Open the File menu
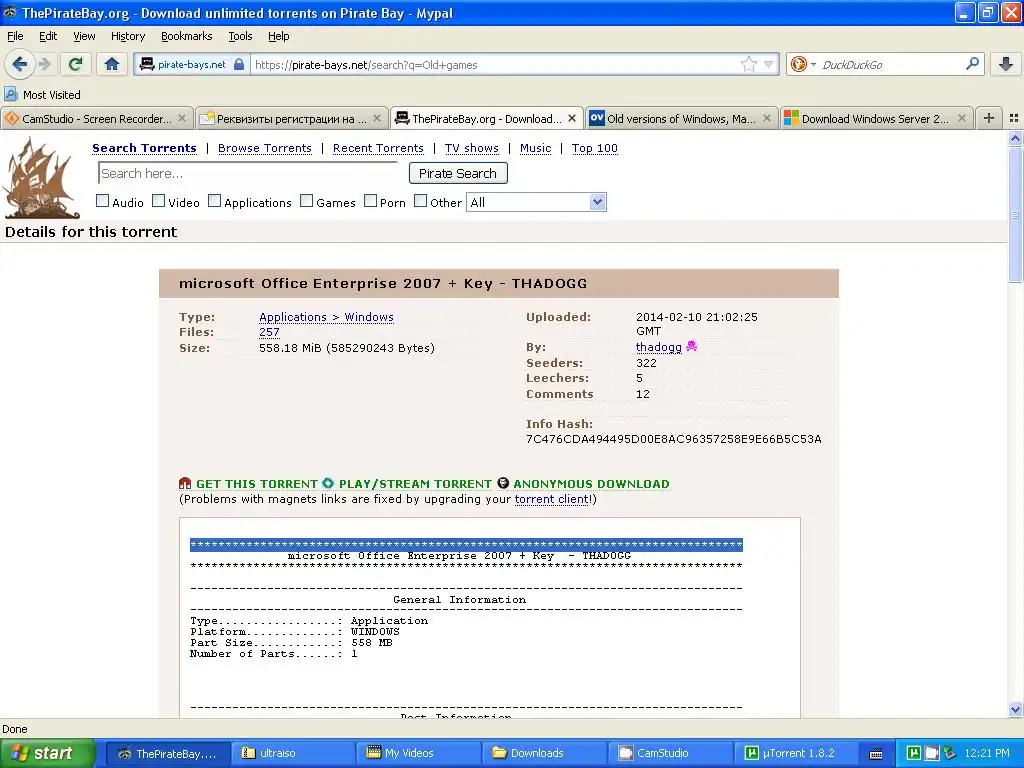Viewport: 1024px width, 768px height. (15, 36)
